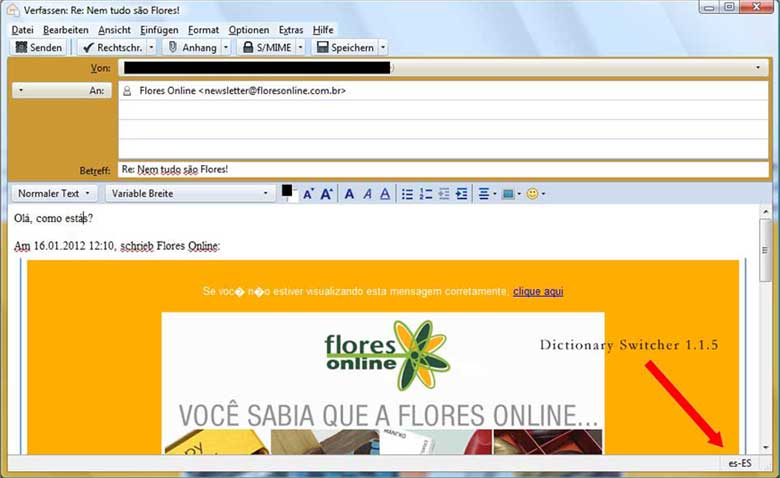Open the insert image/object dropdown
This screenshot has height=478, width=780.
(511, 194)
